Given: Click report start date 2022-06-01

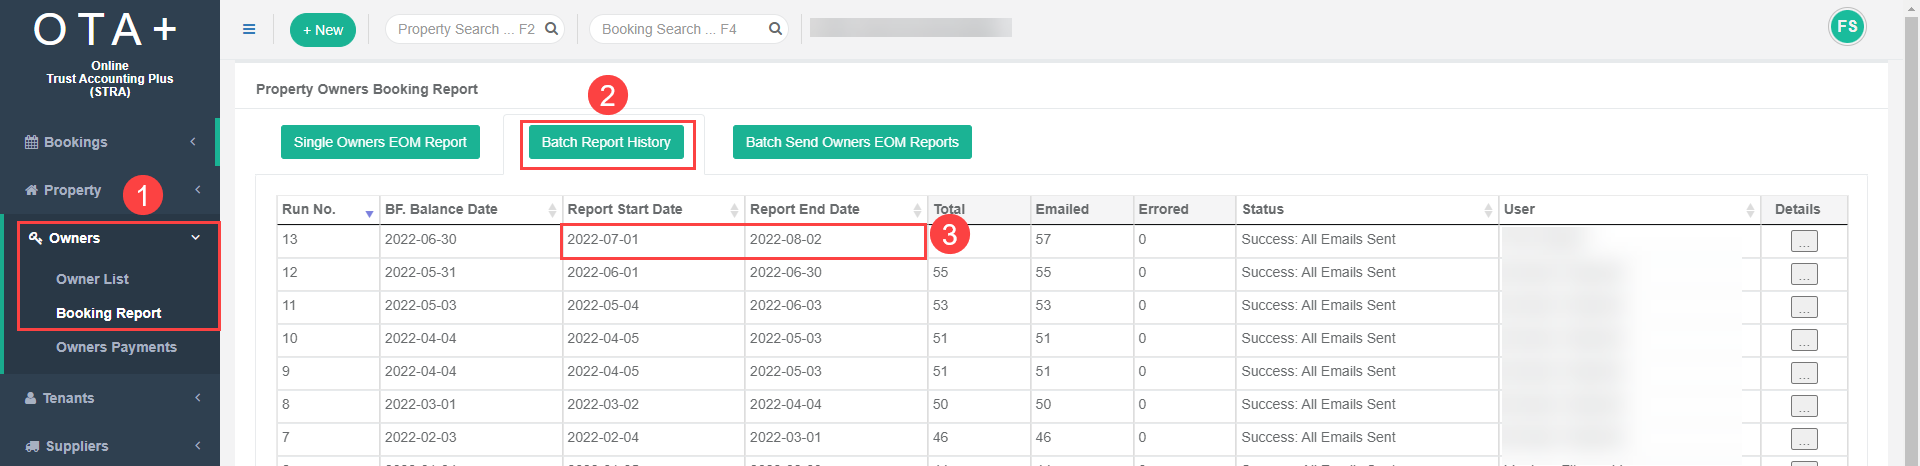Looking at the screenshot, I should coord(603,272).
